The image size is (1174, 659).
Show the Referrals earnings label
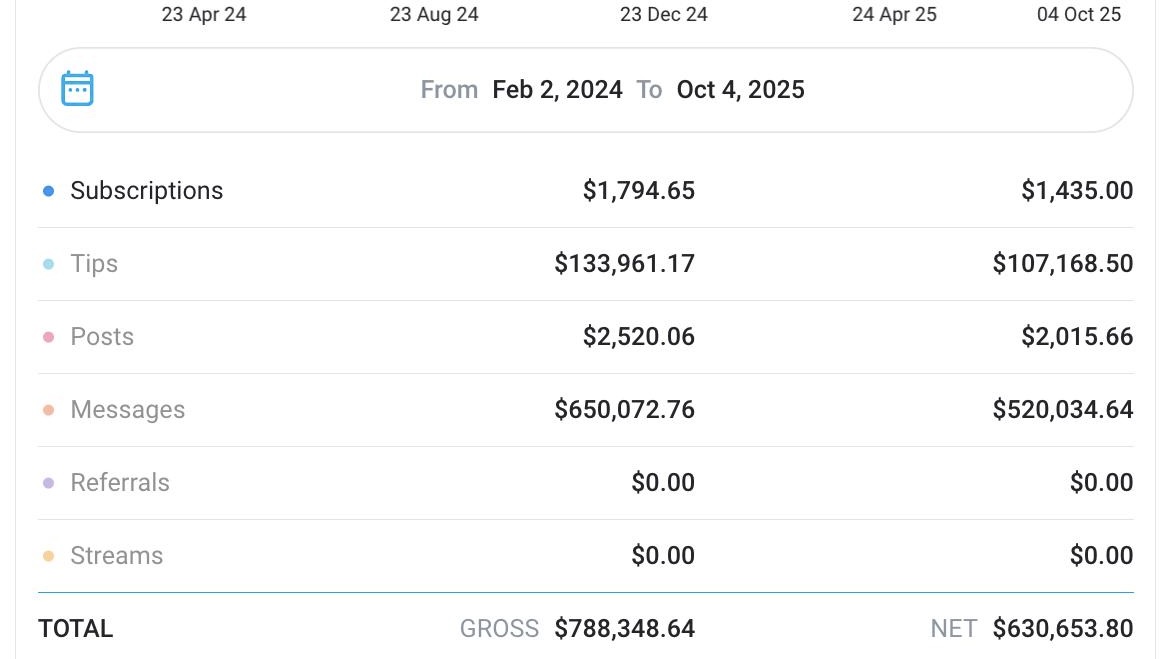point(120,483)
